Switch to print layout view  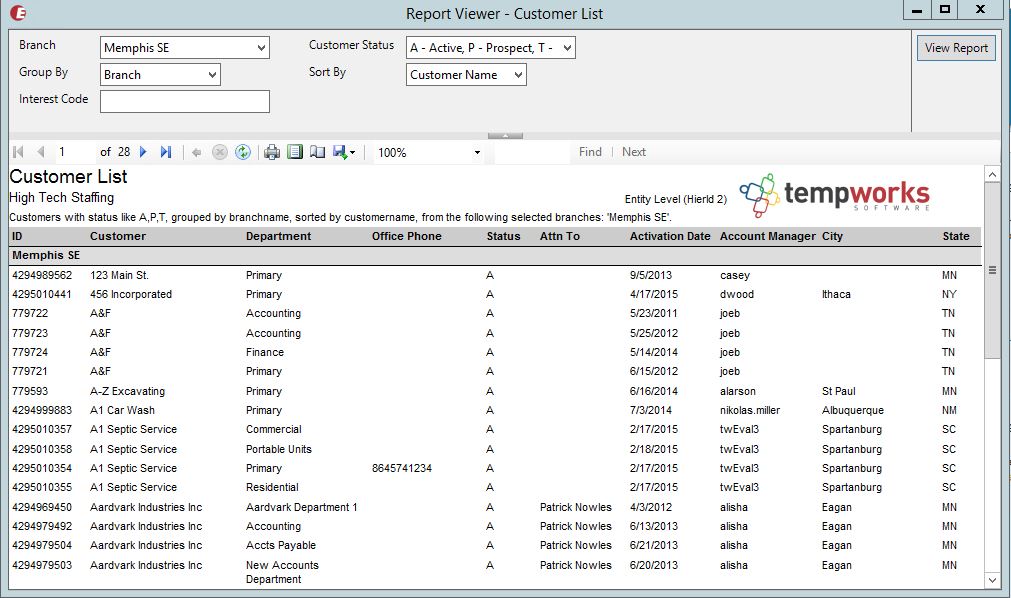coord(294,152)
